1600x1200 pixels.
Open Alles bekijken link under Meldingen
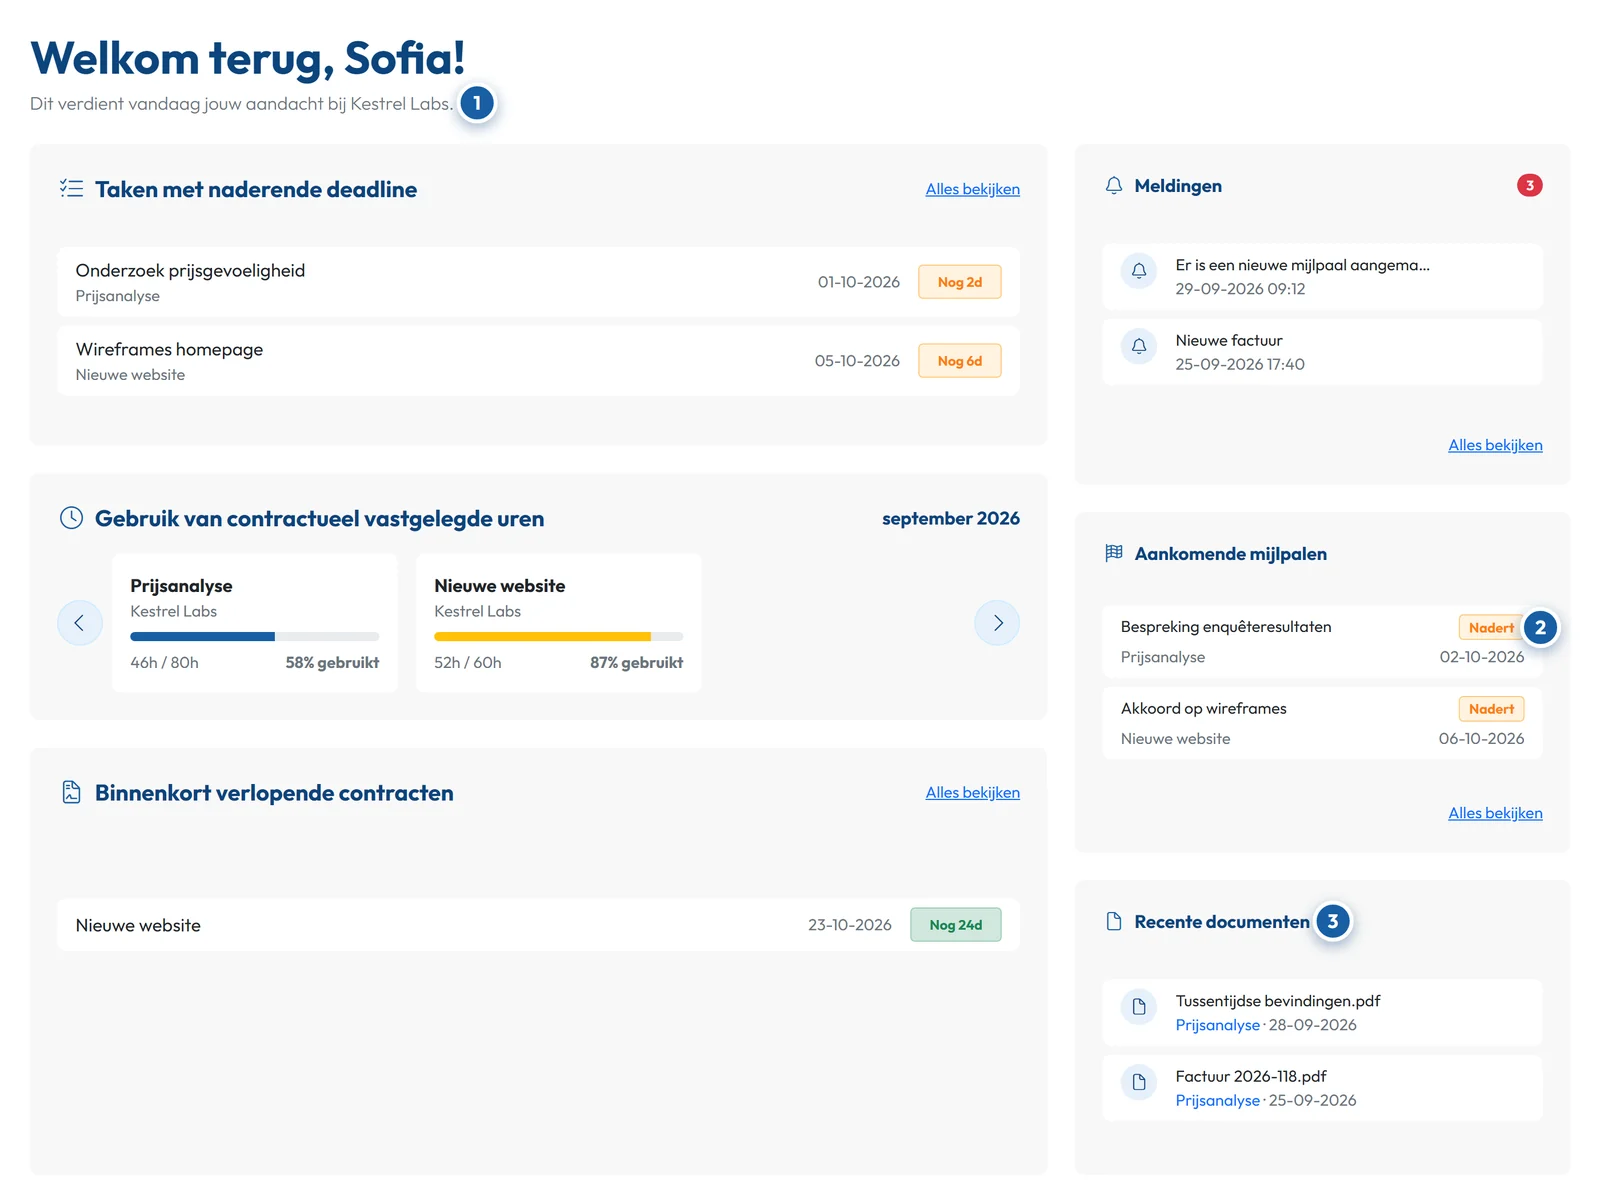(1495, 445)
